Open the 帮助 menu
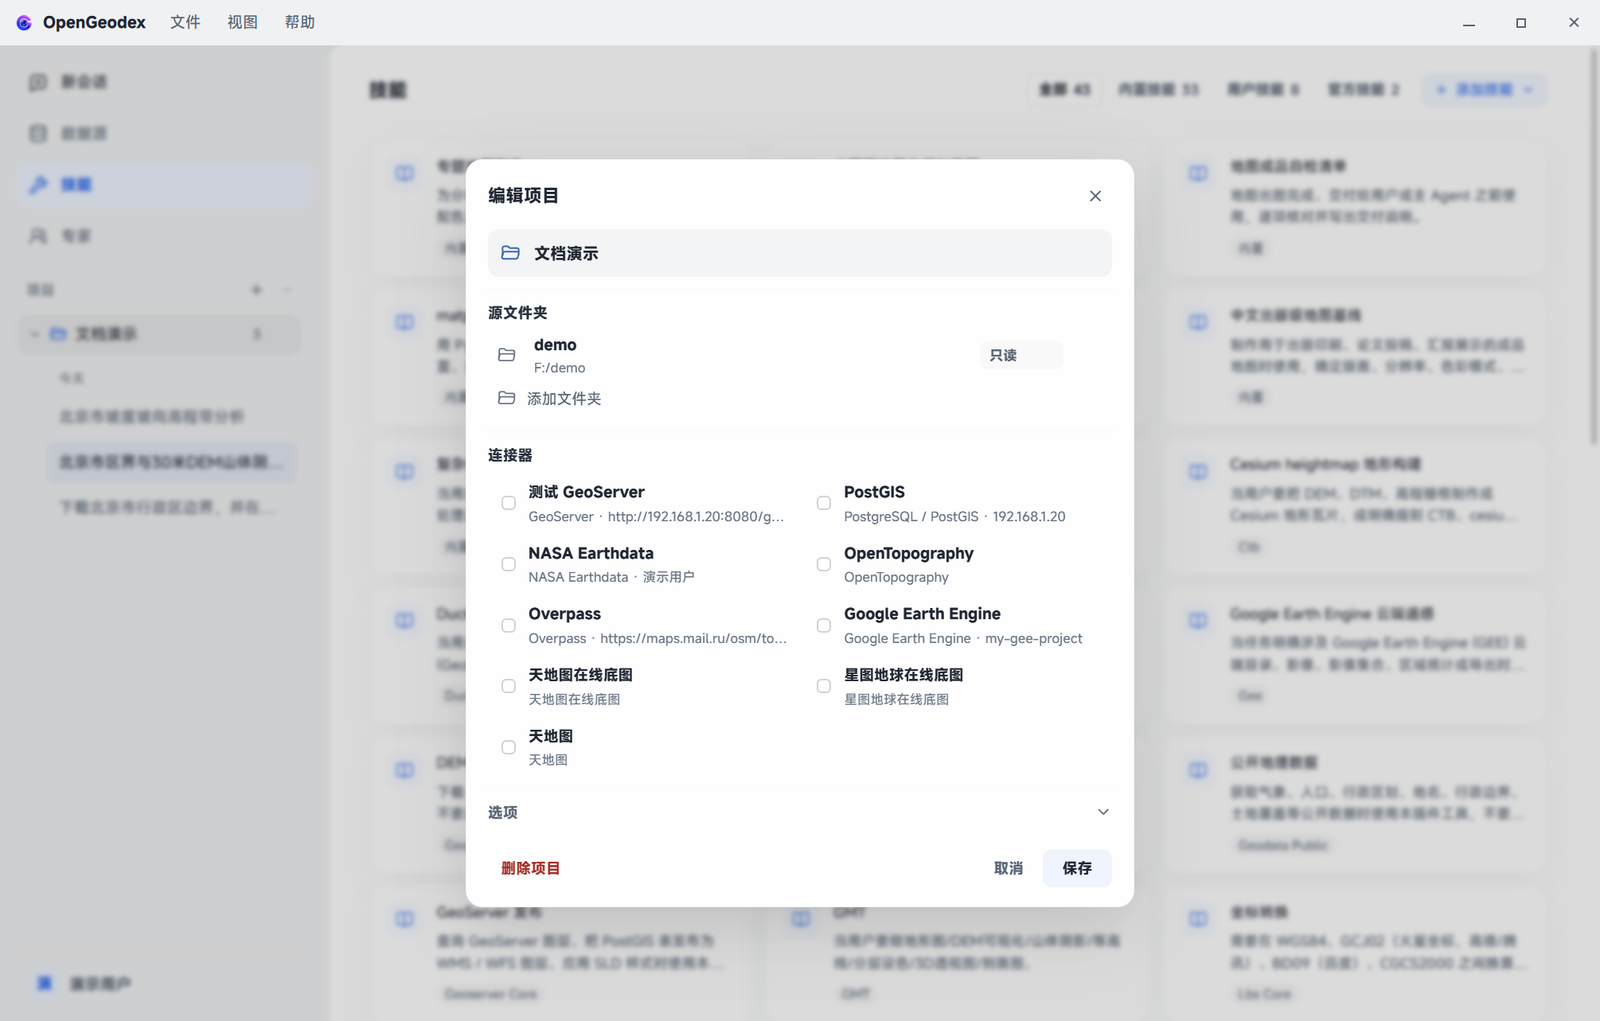Image resolution: width=1600 pixels, height=1021 pixels. click(300, 22)
